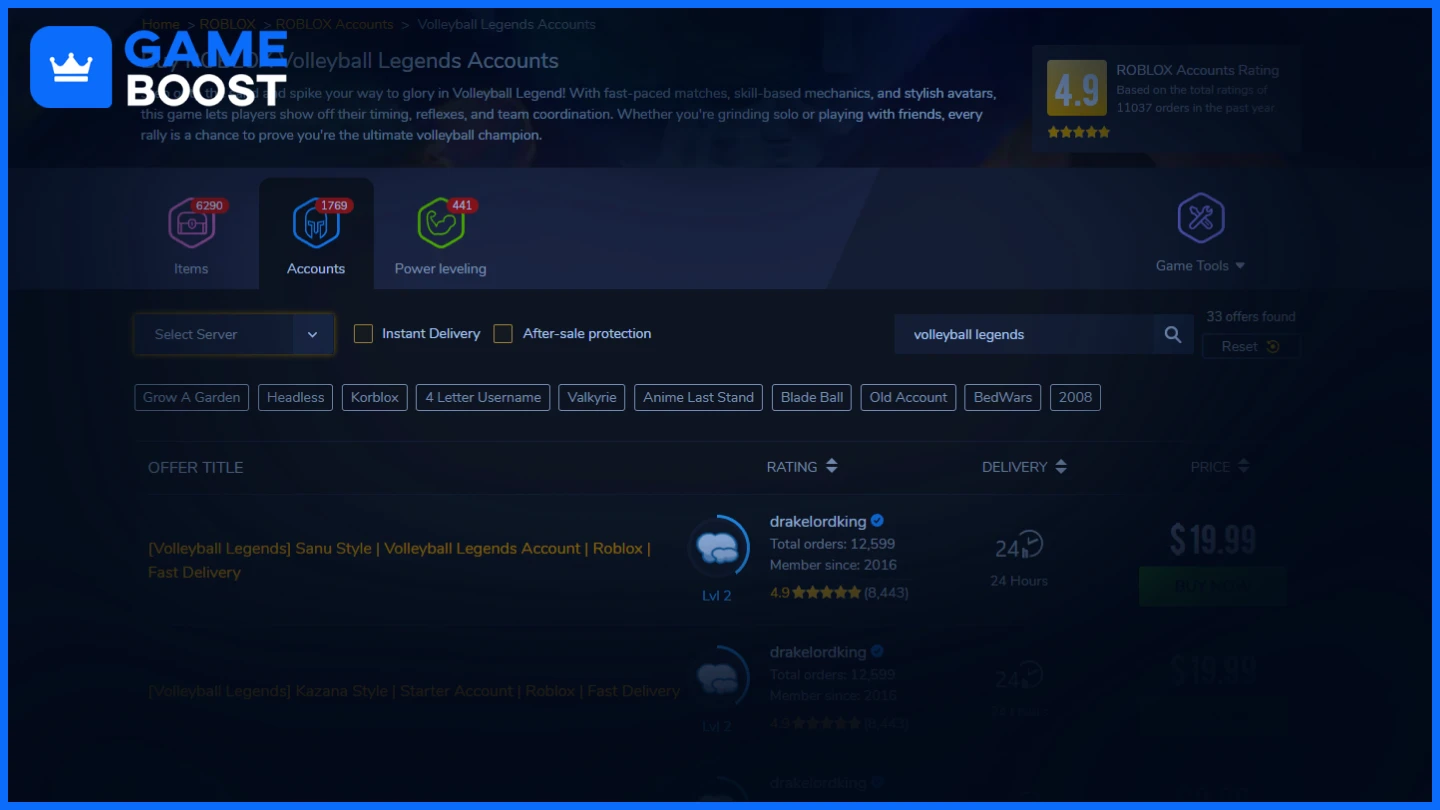Reset the search filters

[1250, 346]
